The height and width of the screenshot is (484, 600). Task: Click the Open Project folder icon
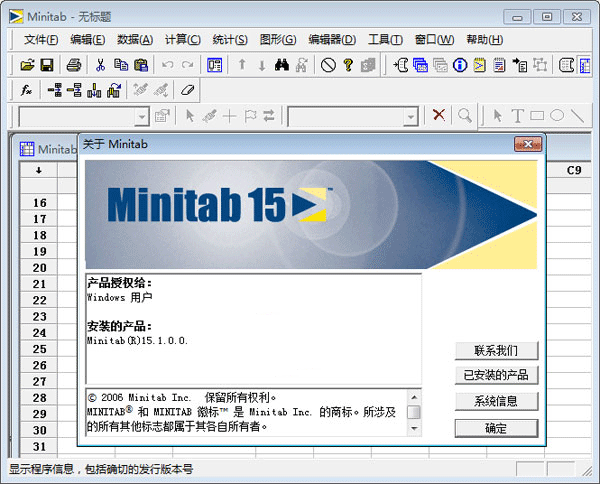(x=27, y=65)
